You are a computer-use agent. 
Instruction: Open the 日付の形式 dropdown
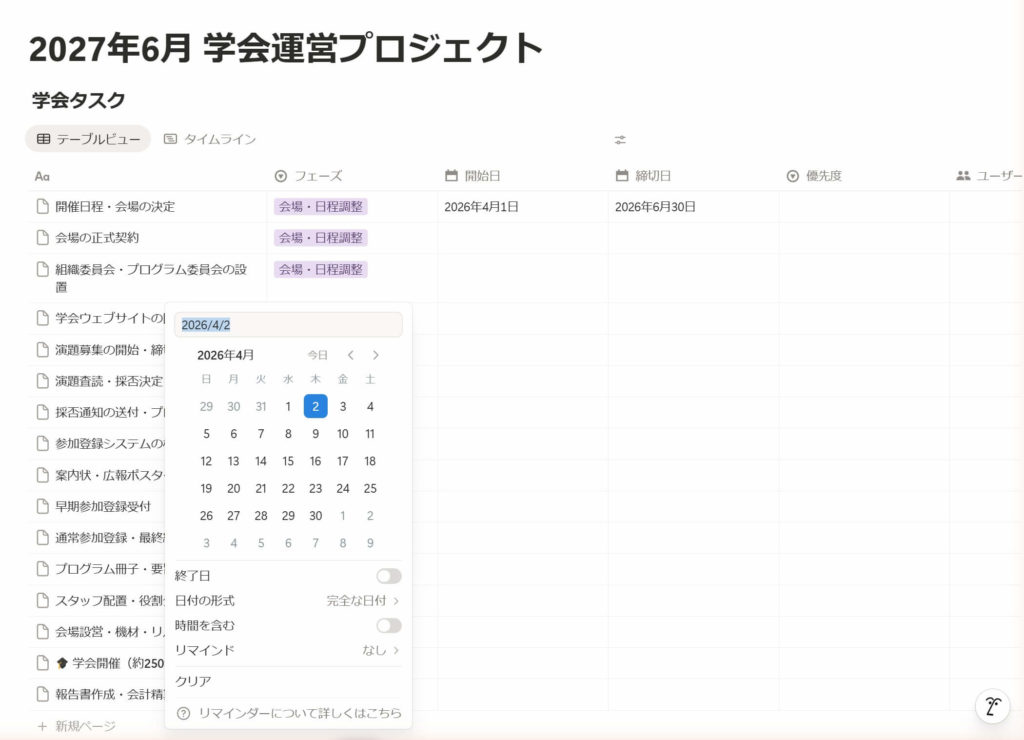tap(363, 601)
